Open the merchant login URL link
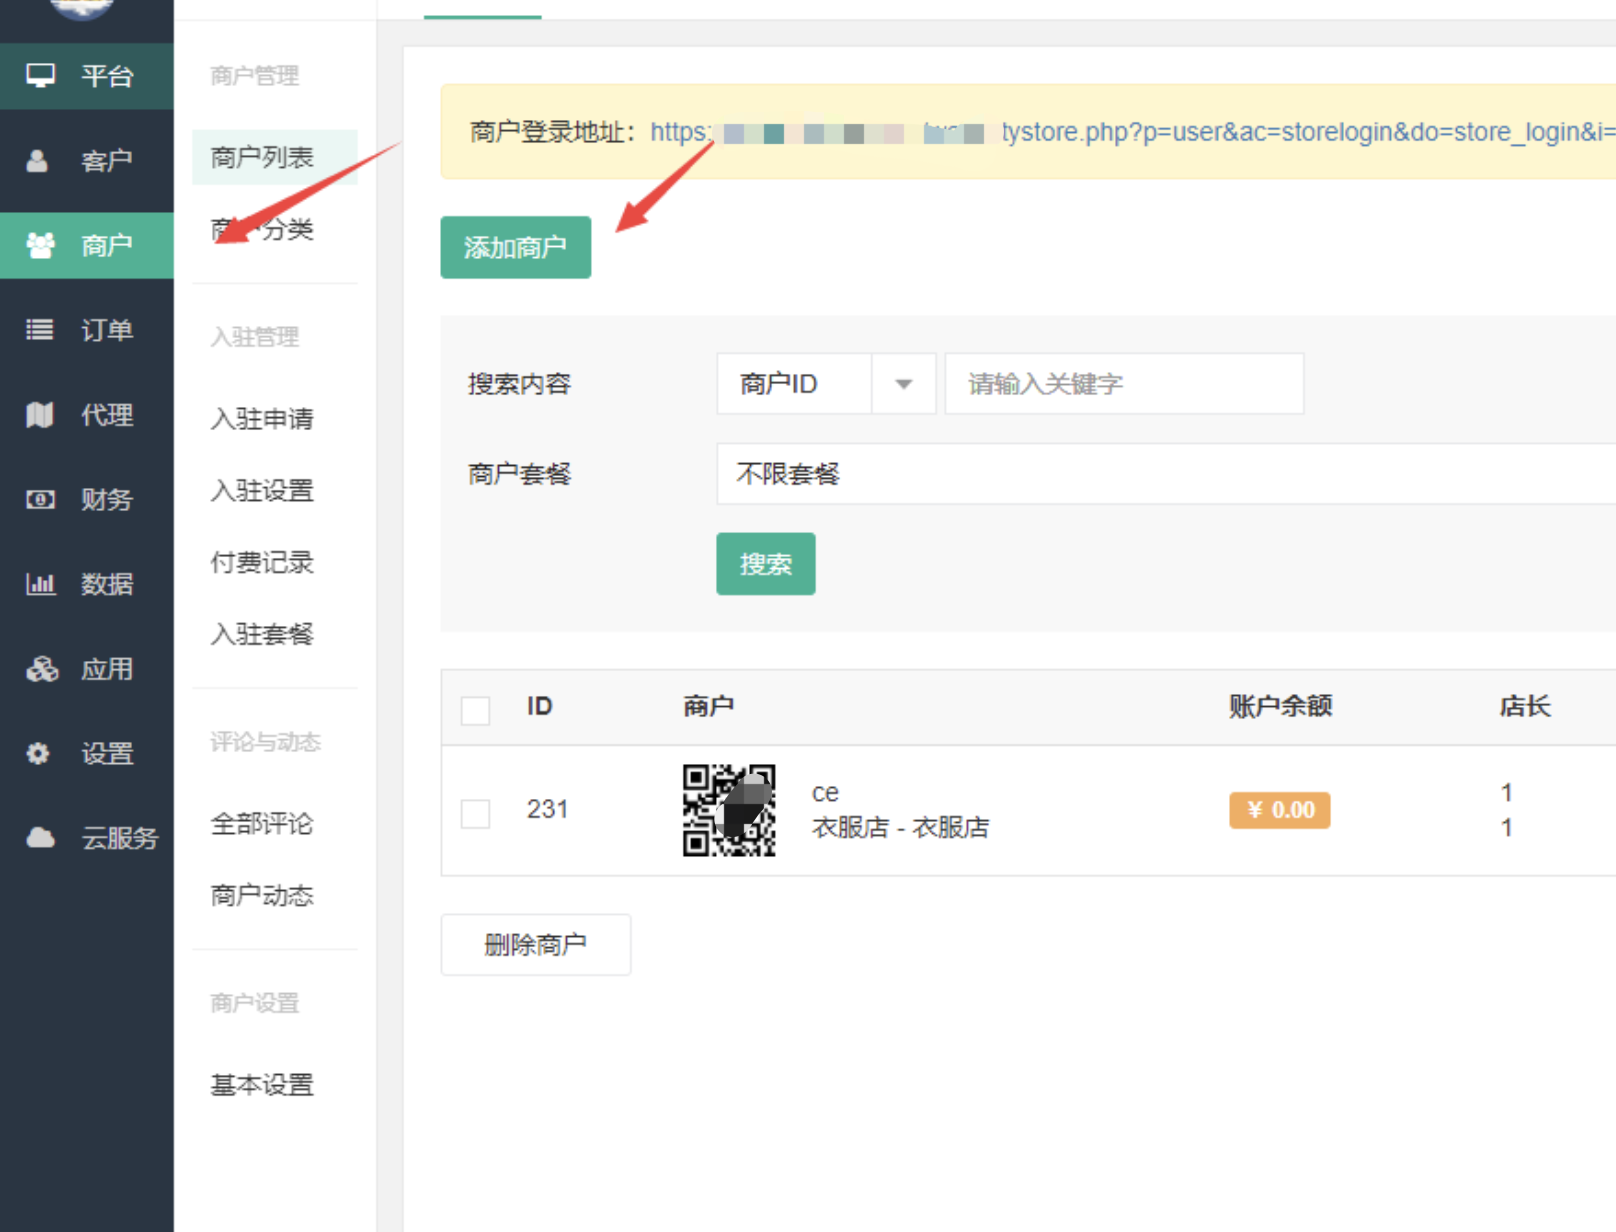The height and width of the screenshot is (1232, 1616). click(x=1132, y=132)
